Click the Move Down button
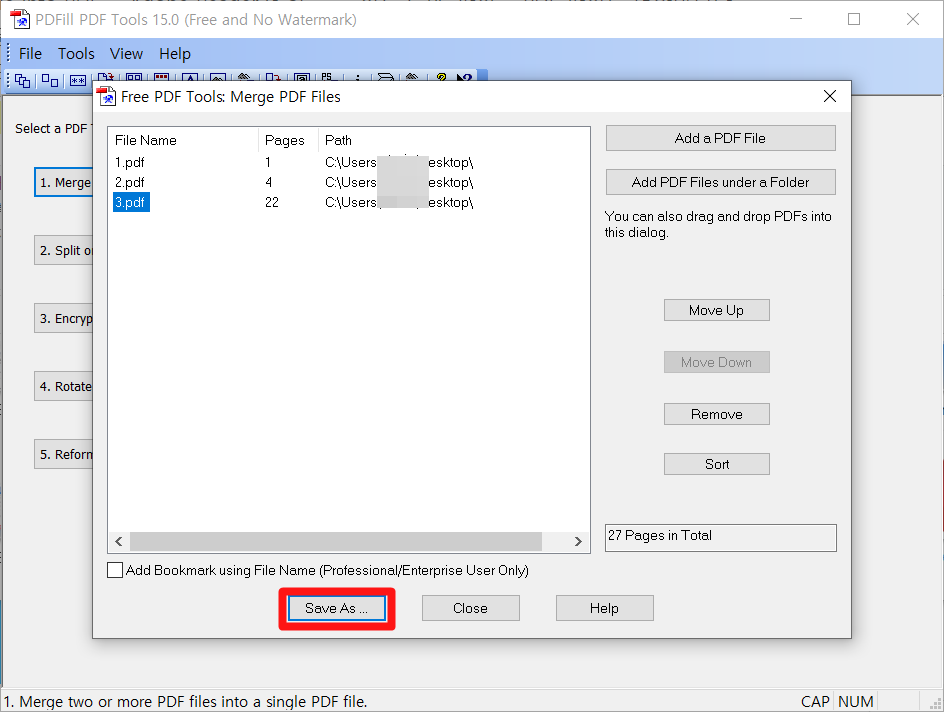944x712 pixels. coord(716,362)
